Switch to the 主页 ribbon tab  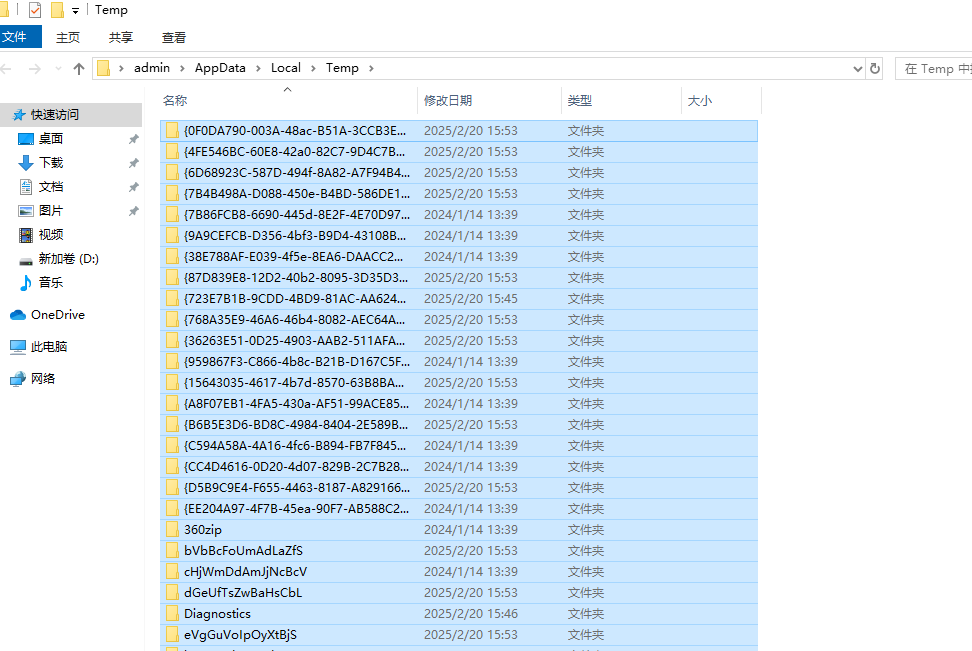click(x=68, y=38)
